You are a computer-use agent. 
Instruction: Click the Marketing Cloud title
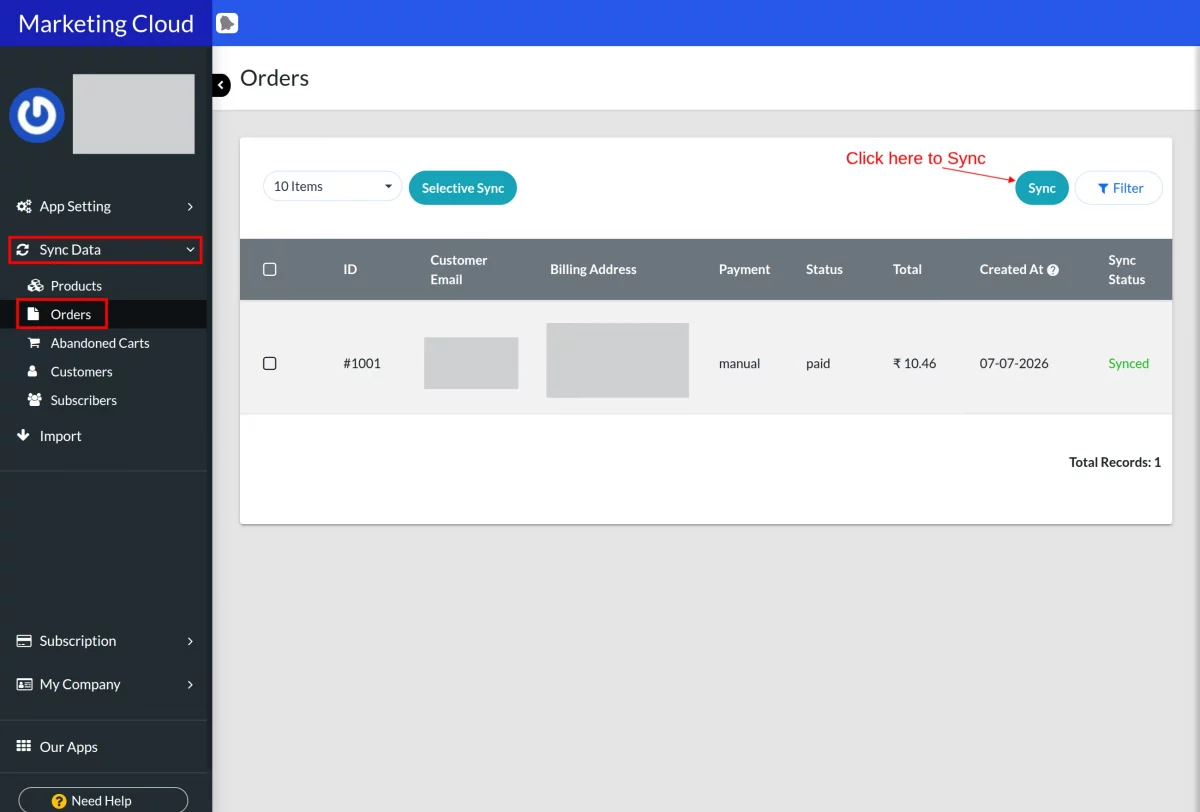coord(106,23)
